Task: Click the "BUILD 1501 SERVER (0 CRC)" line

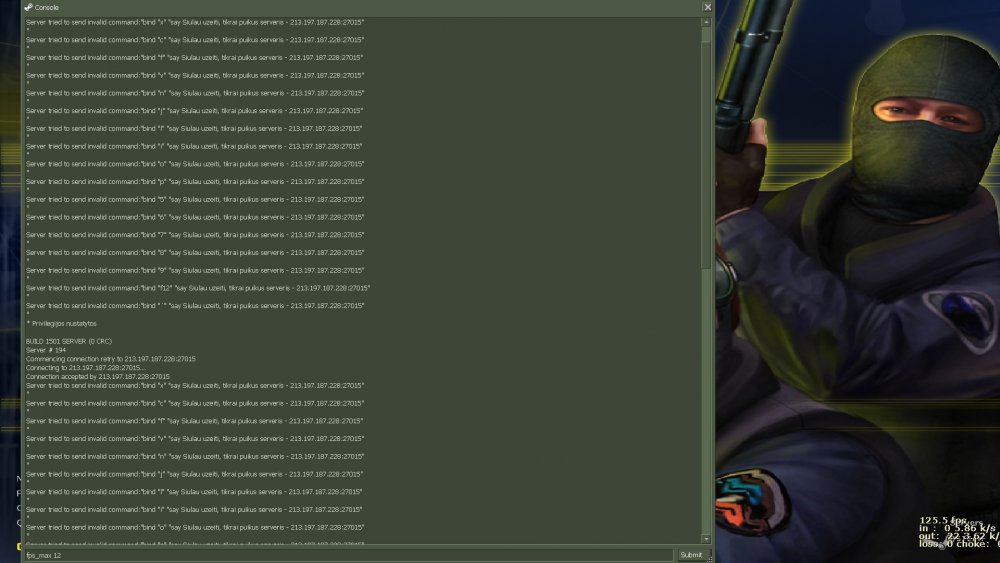Action: coord(69,342)
